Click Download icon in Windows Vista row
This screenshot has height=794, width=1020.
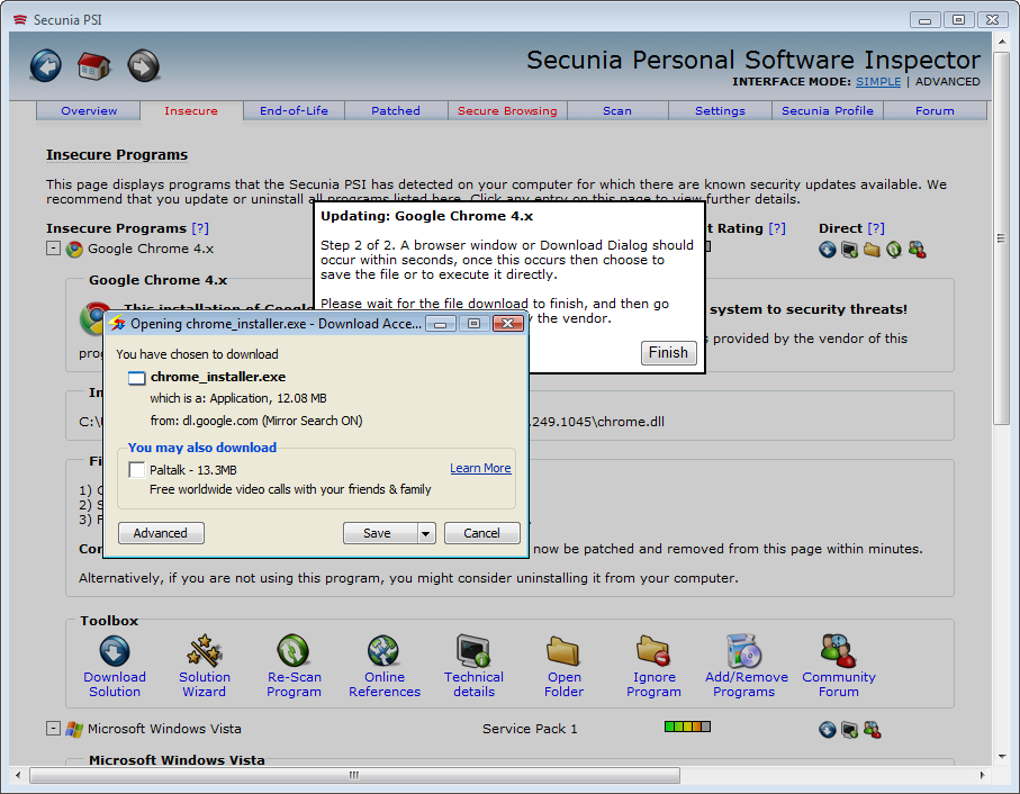[x=827, y=730]
